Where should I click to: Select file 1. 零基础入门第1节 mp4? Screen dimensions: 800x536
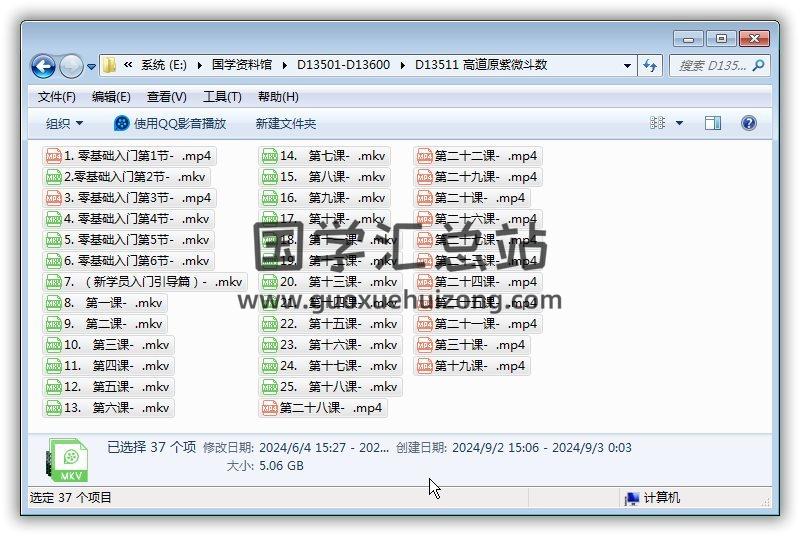tap(129, 156)
